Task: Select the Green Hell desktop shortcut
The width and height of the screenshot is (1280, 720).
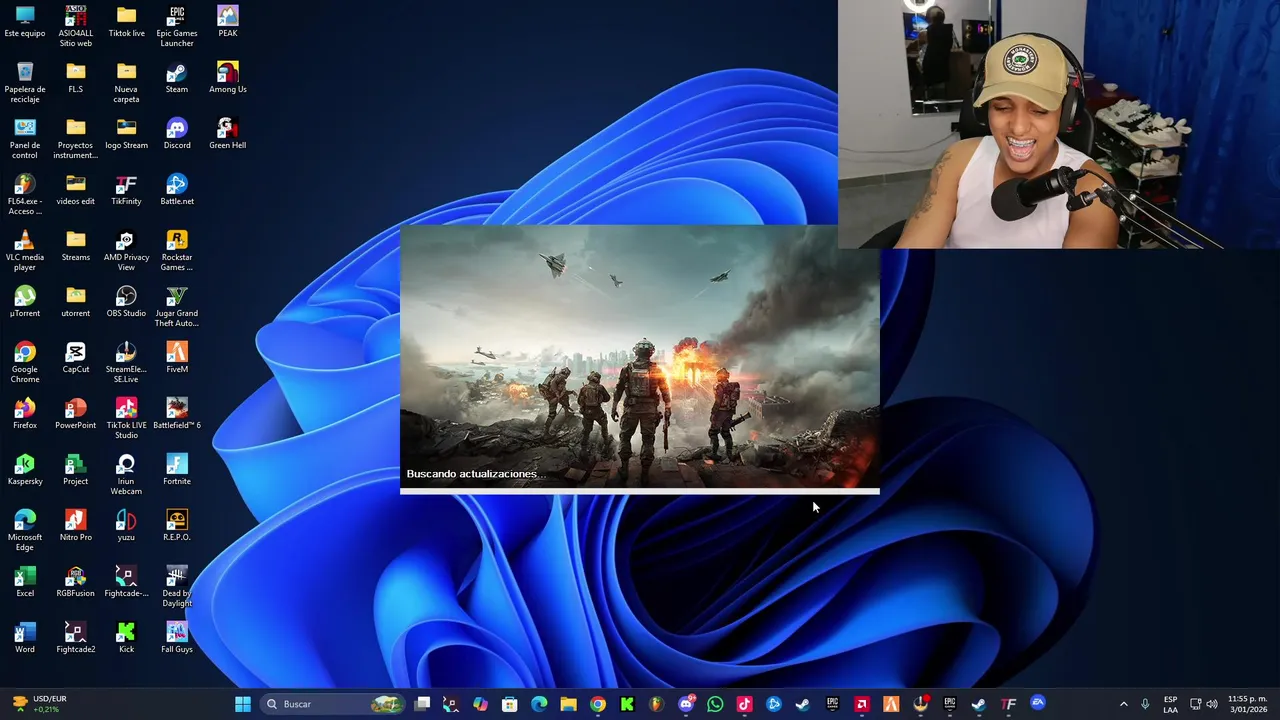Action: [x=228, y=134]
